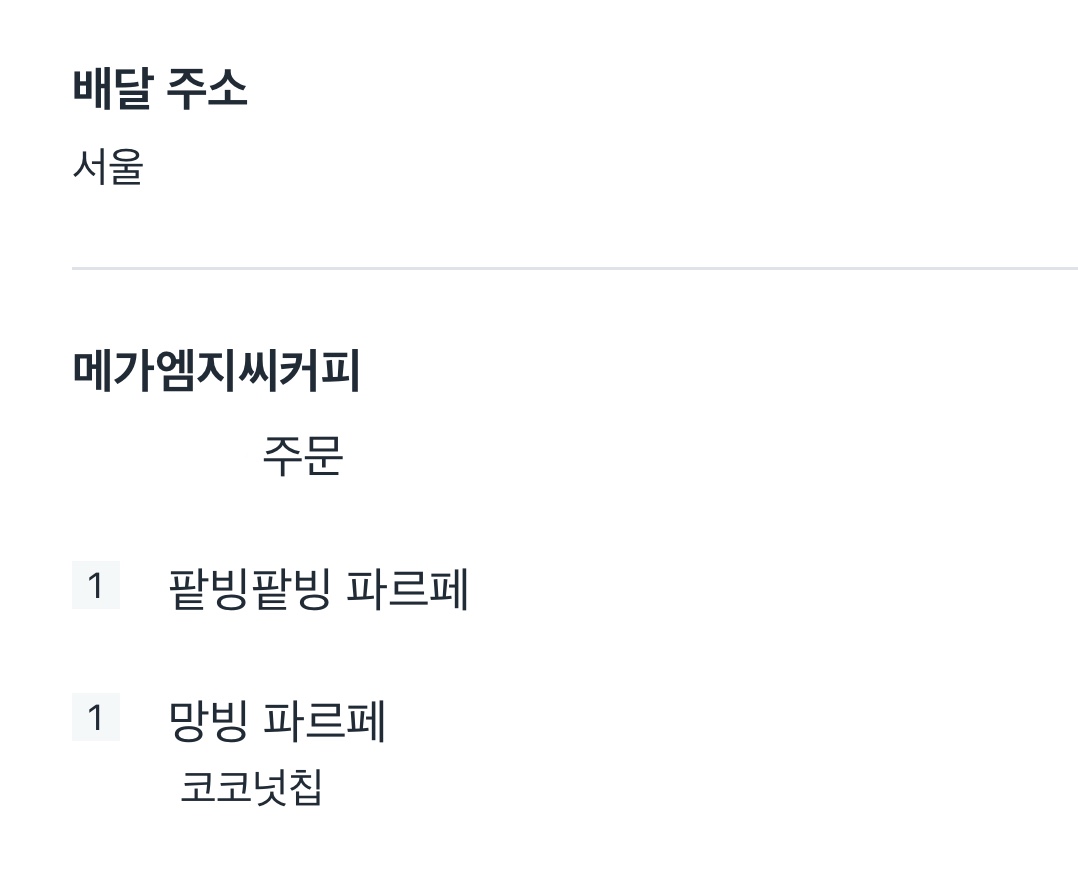Click the horizontal divider below the address
The image size is (1078, 873).
(x=575, y=268)
